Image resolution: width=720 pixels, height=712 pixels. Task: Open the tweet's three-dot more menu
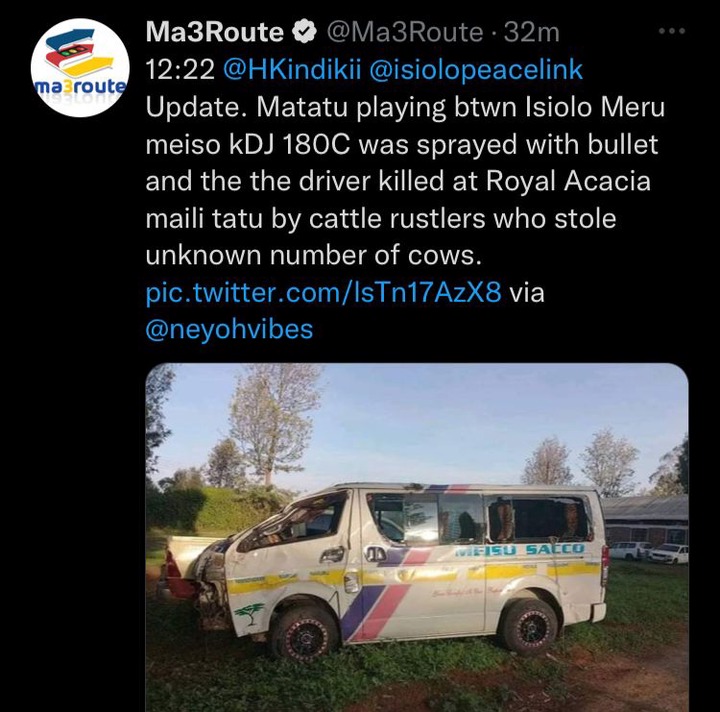[672, 31]
